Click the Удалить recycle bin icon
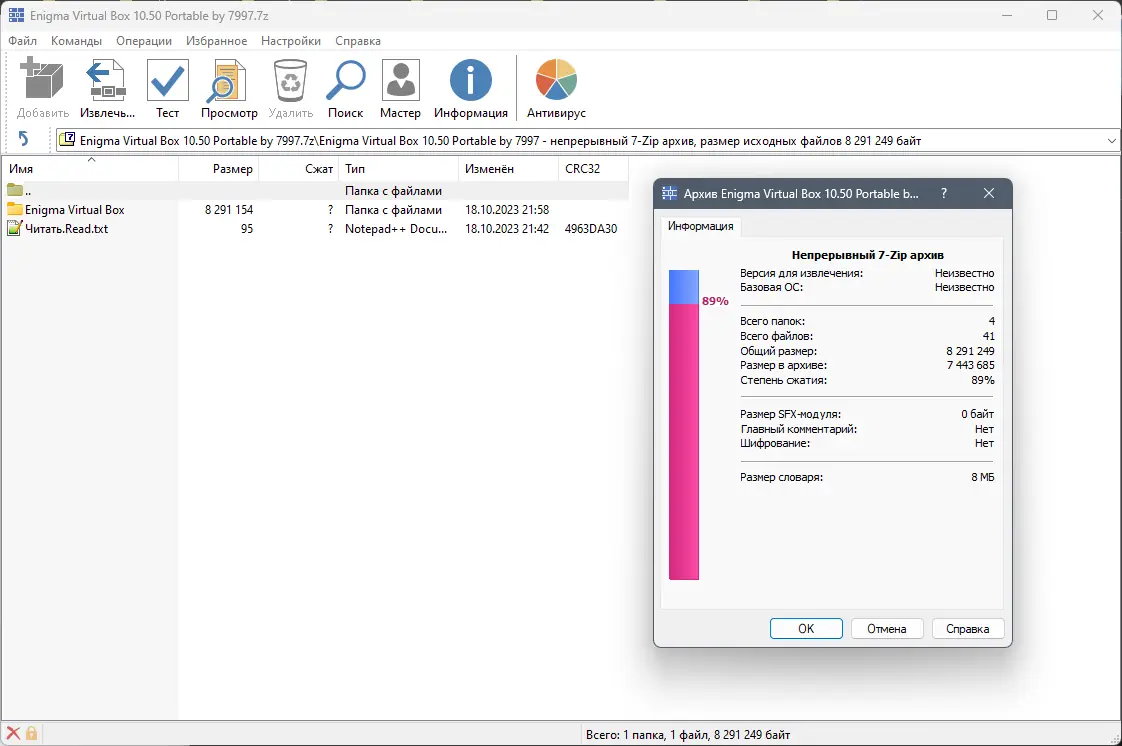The height and width of the screenshot is (746, 1122). click(x=291, y=79)
